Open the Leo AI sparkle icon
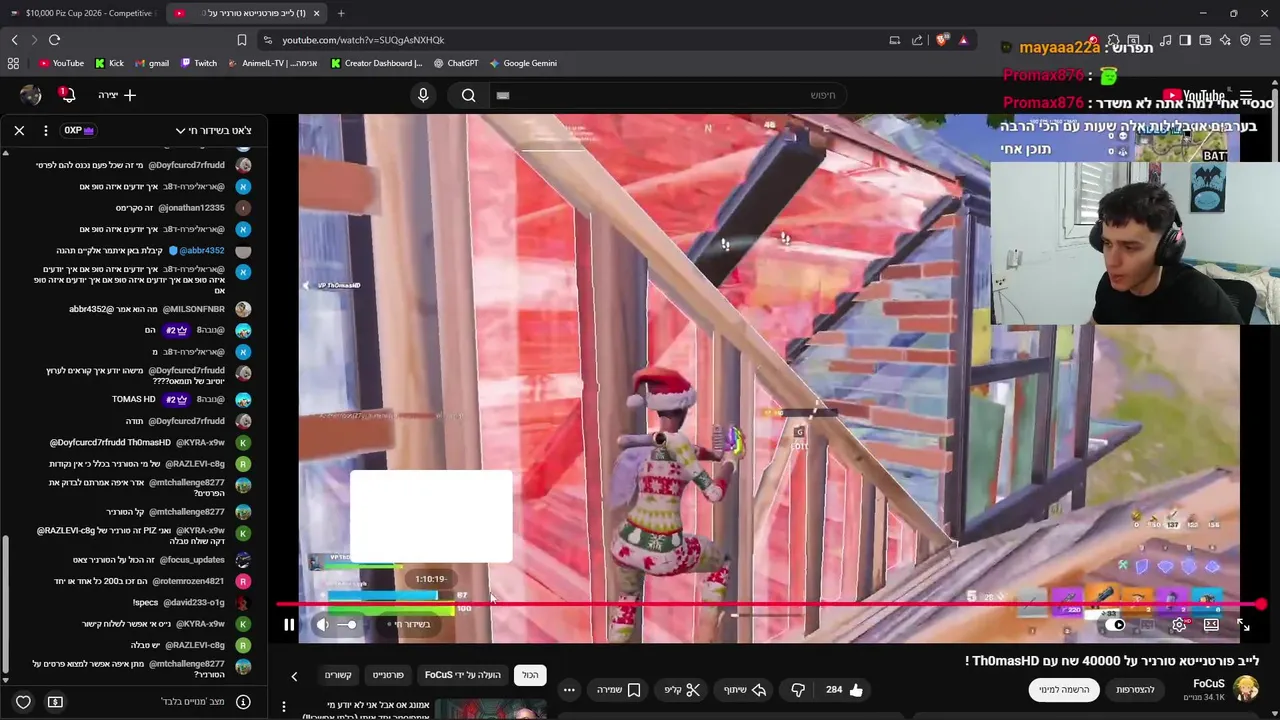The width and height of the screenshot is (1280, 720). click(x=1225, y=40)
